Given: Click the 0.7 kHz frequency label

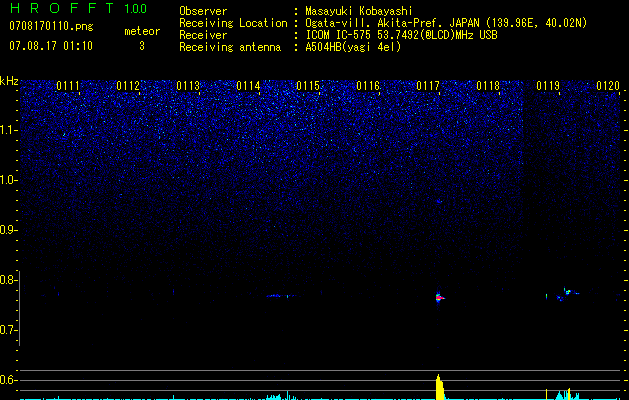Looking at the screenshot, I should pos(8,330).
